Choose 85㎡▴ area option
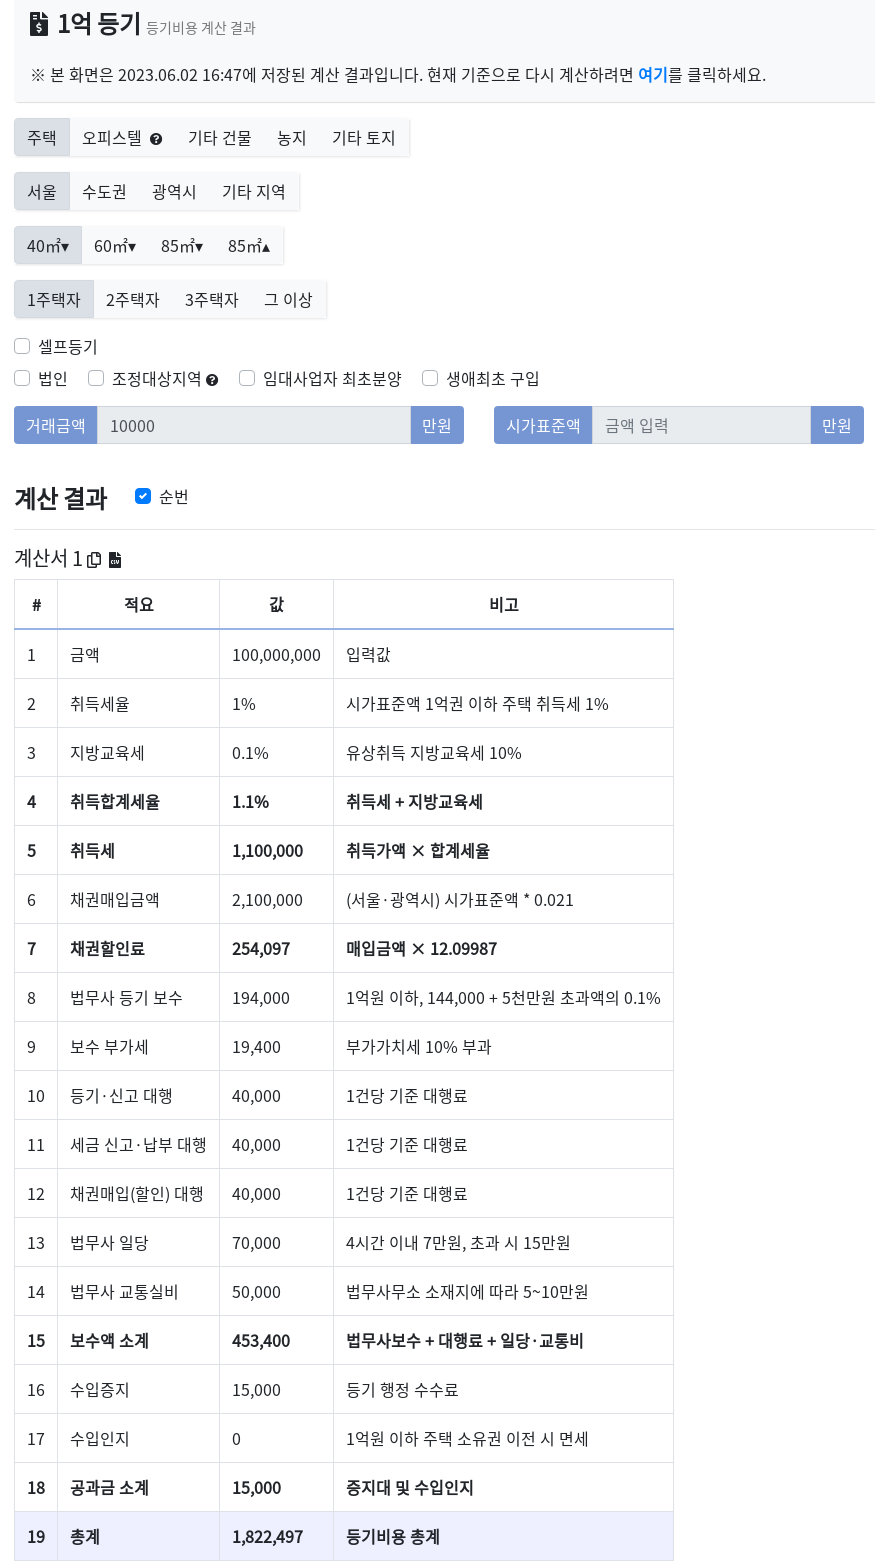Screen dimensions: 876x1568 coord(249,246)
